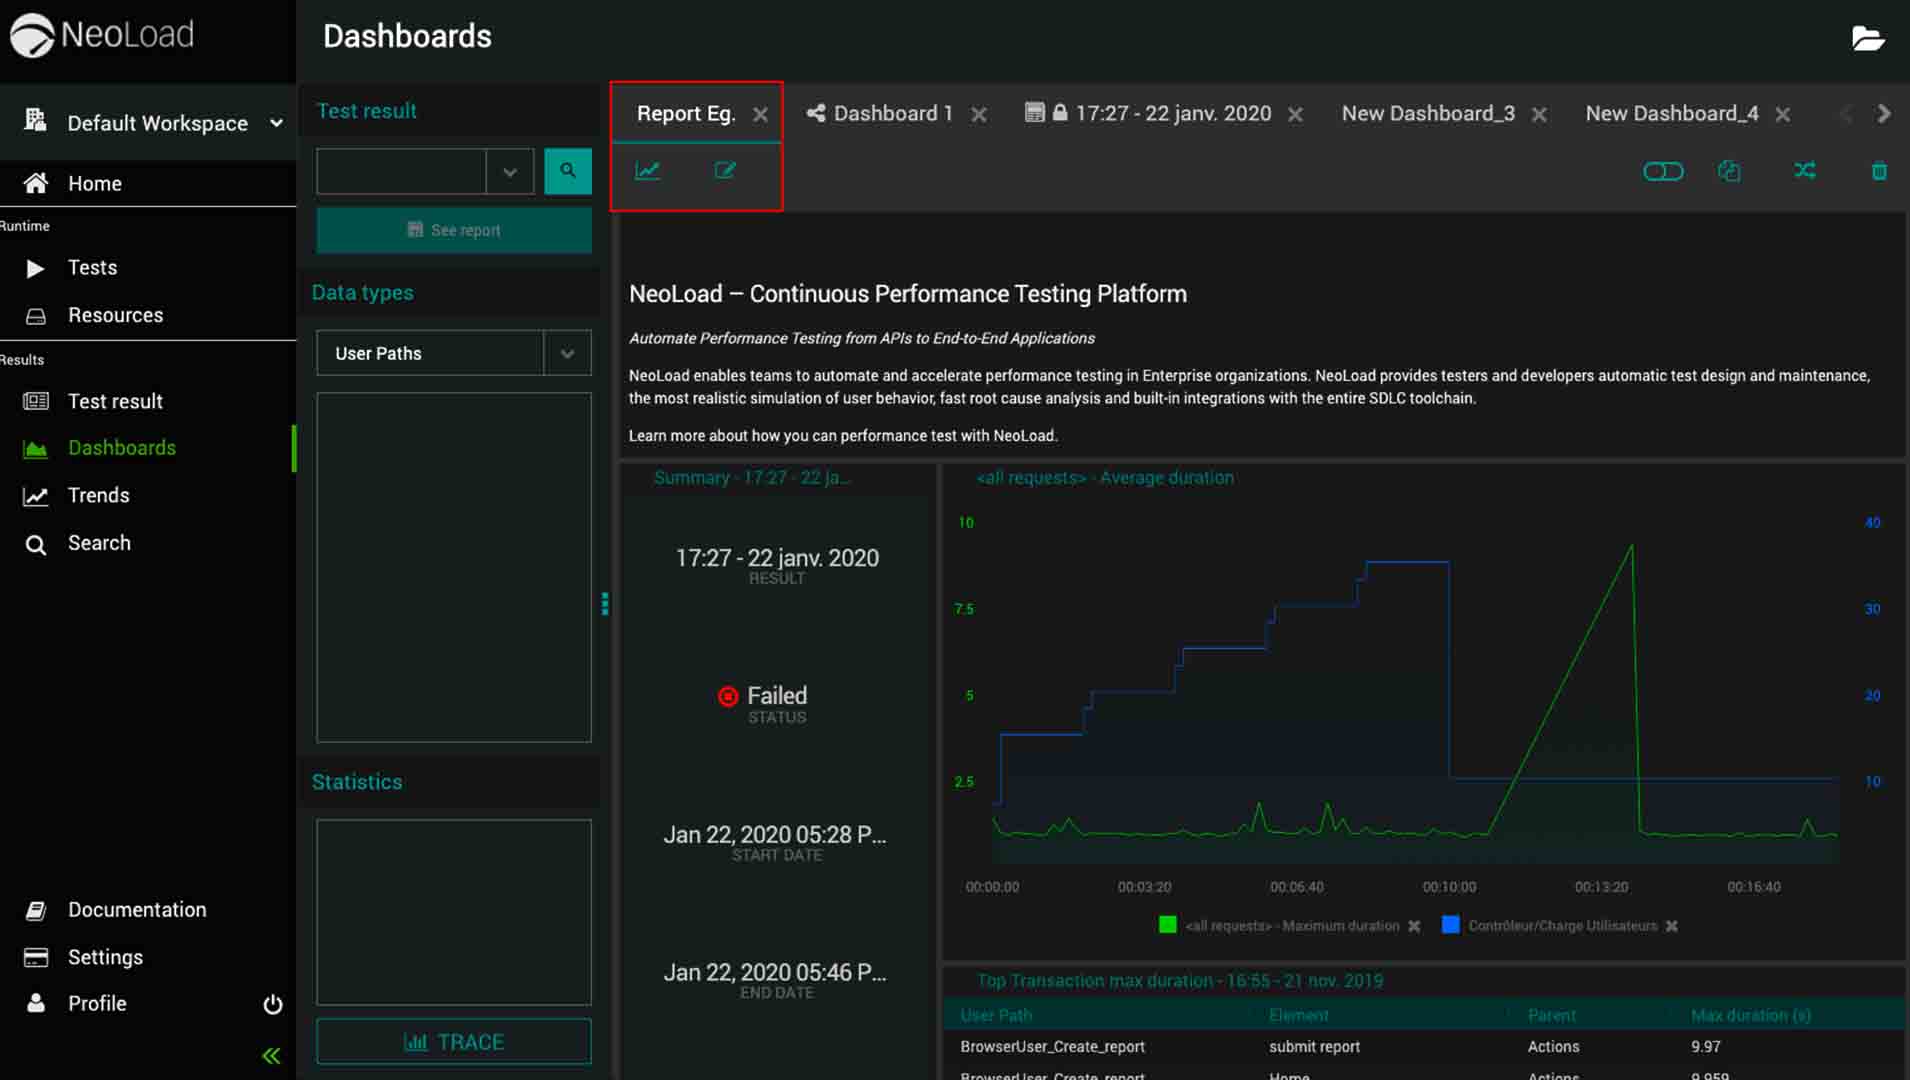Switch to the Dashboard 1 tab
Image resolution: width=1910 pixels, height=1080 pixels.
click(x=892, y=114)
